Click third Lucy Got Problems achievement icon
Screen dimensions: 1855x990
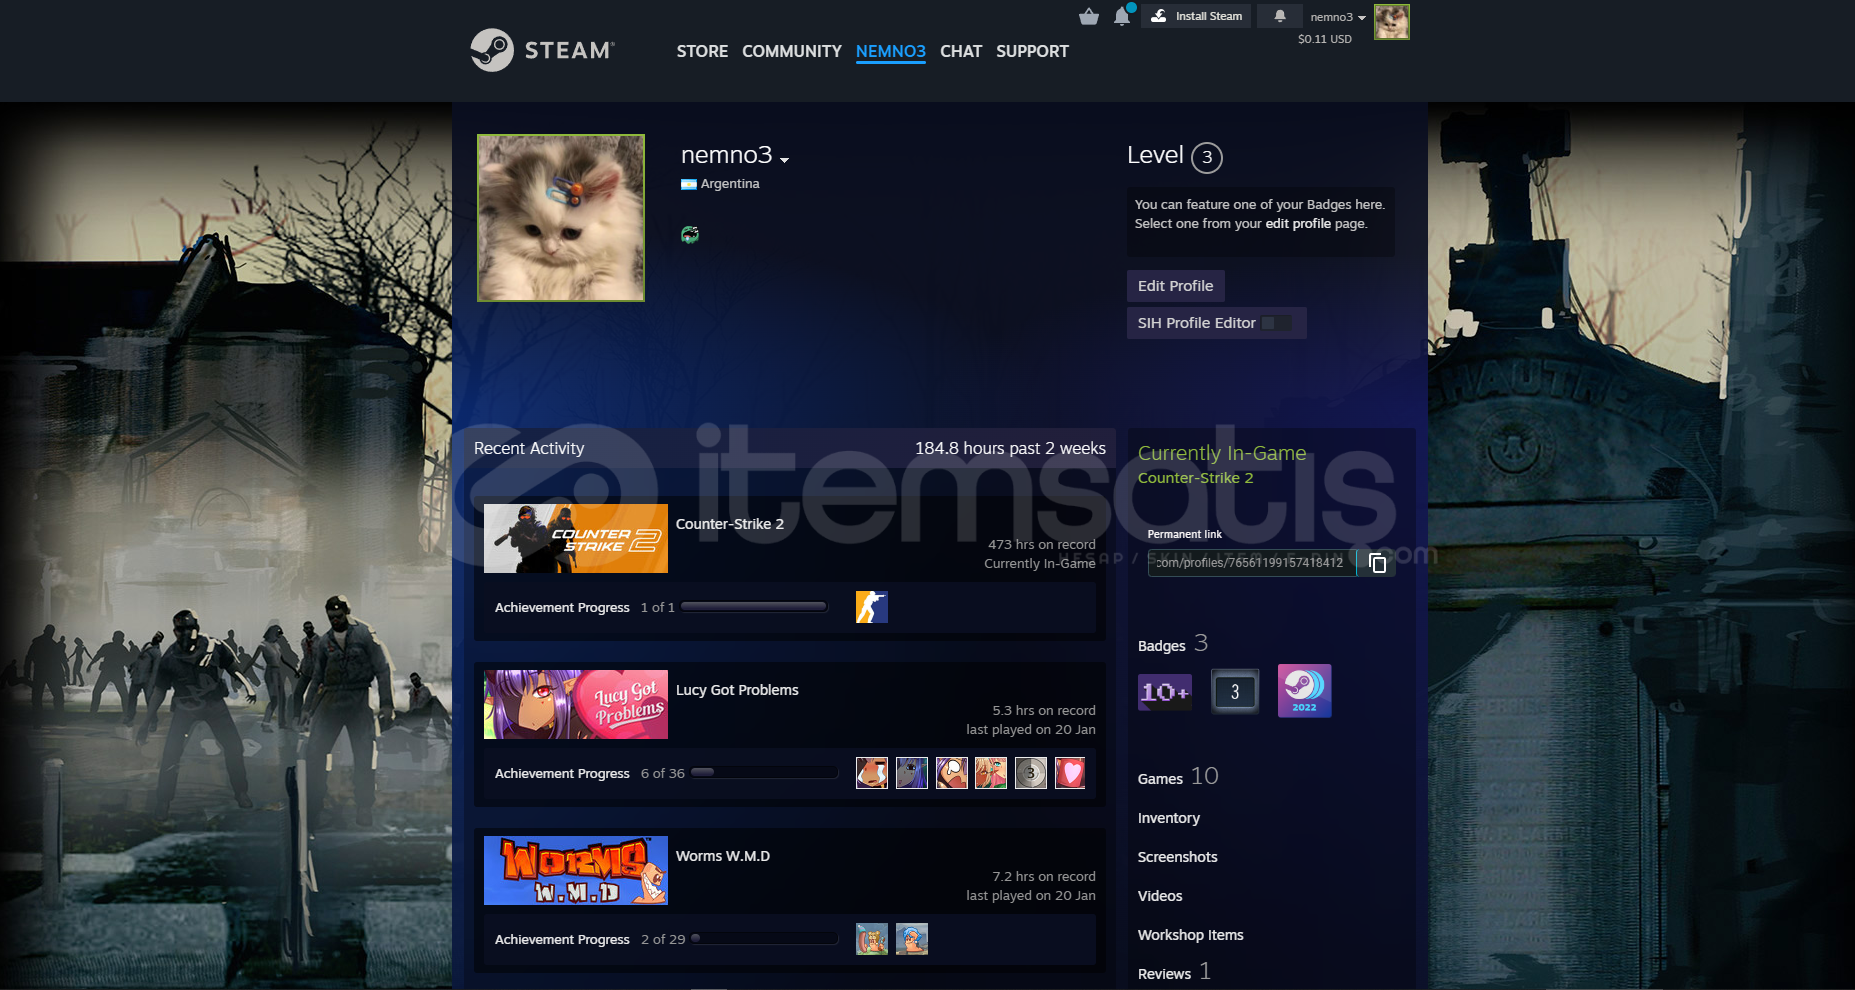point(951,773)
